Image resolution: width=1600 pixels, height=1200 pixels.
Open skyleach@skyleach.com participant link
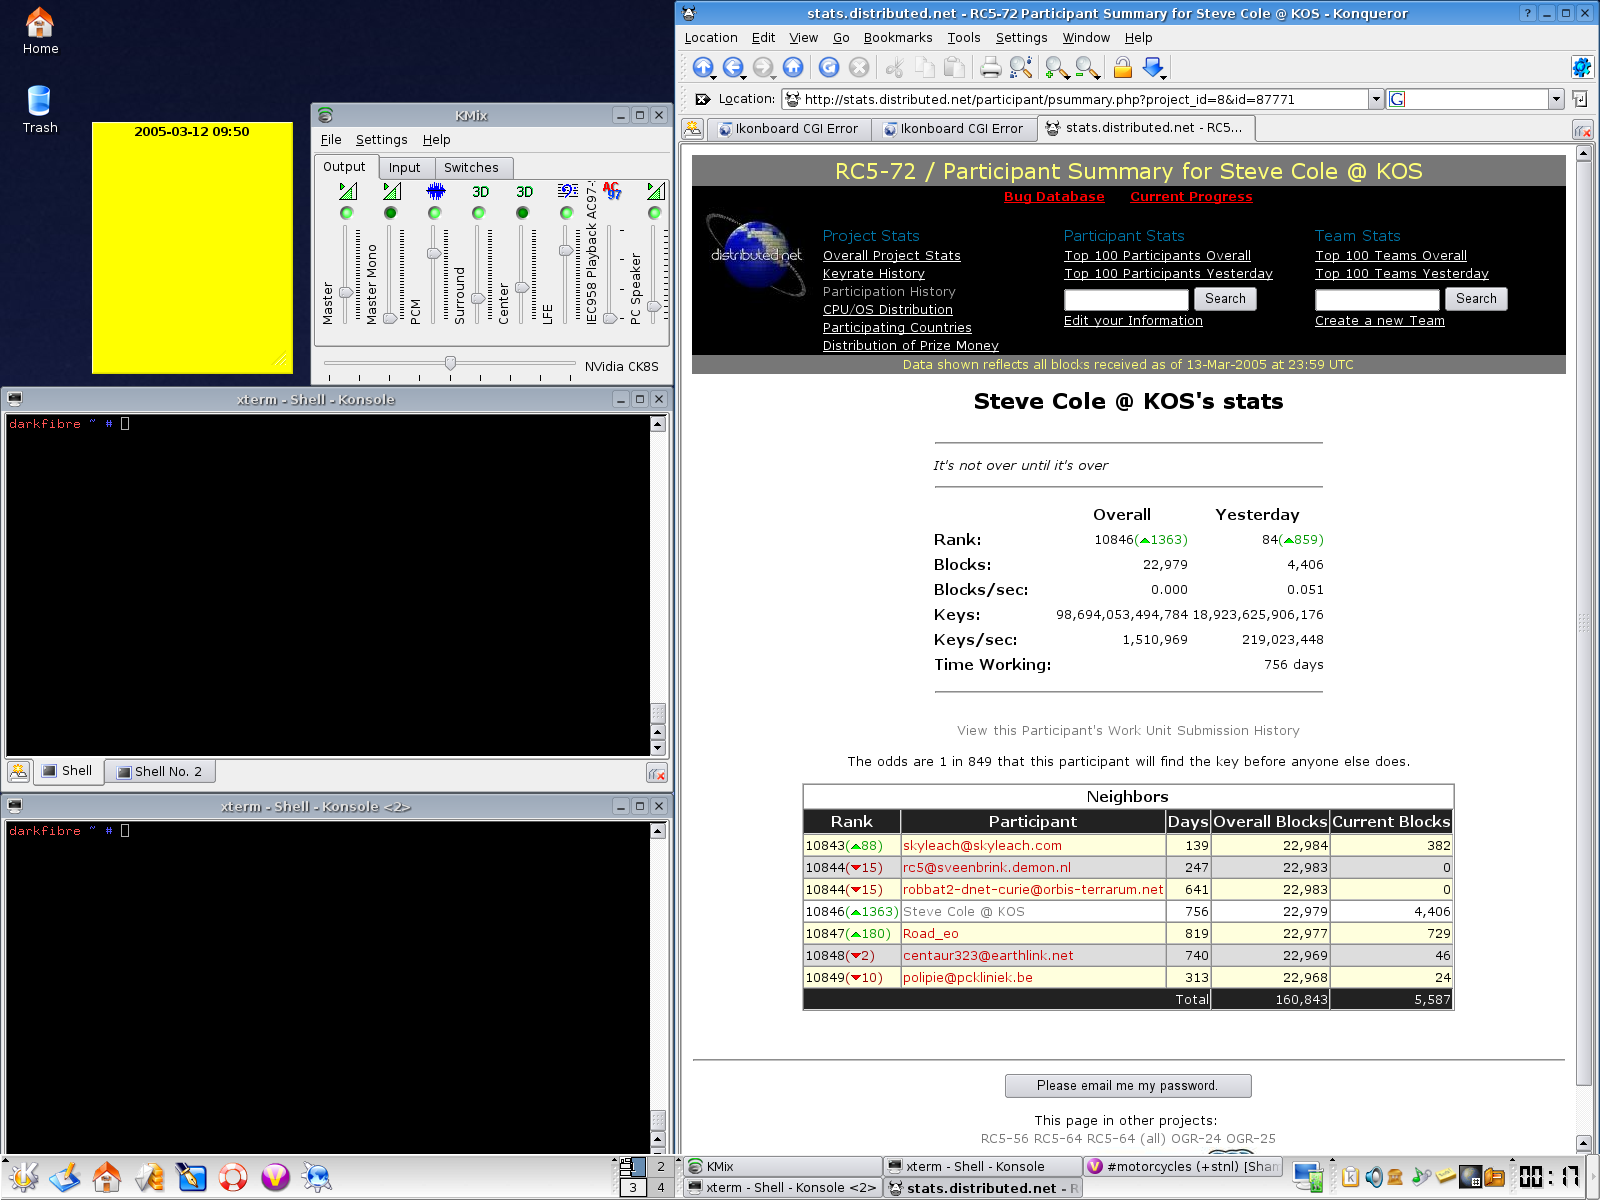[982, 846]
